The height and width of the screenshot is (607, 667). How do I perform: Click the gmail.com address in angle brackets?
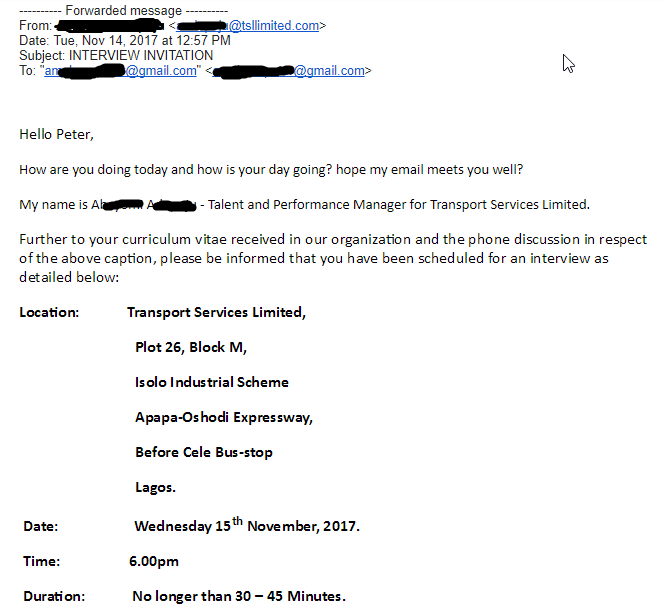click(x=288, y=70)
